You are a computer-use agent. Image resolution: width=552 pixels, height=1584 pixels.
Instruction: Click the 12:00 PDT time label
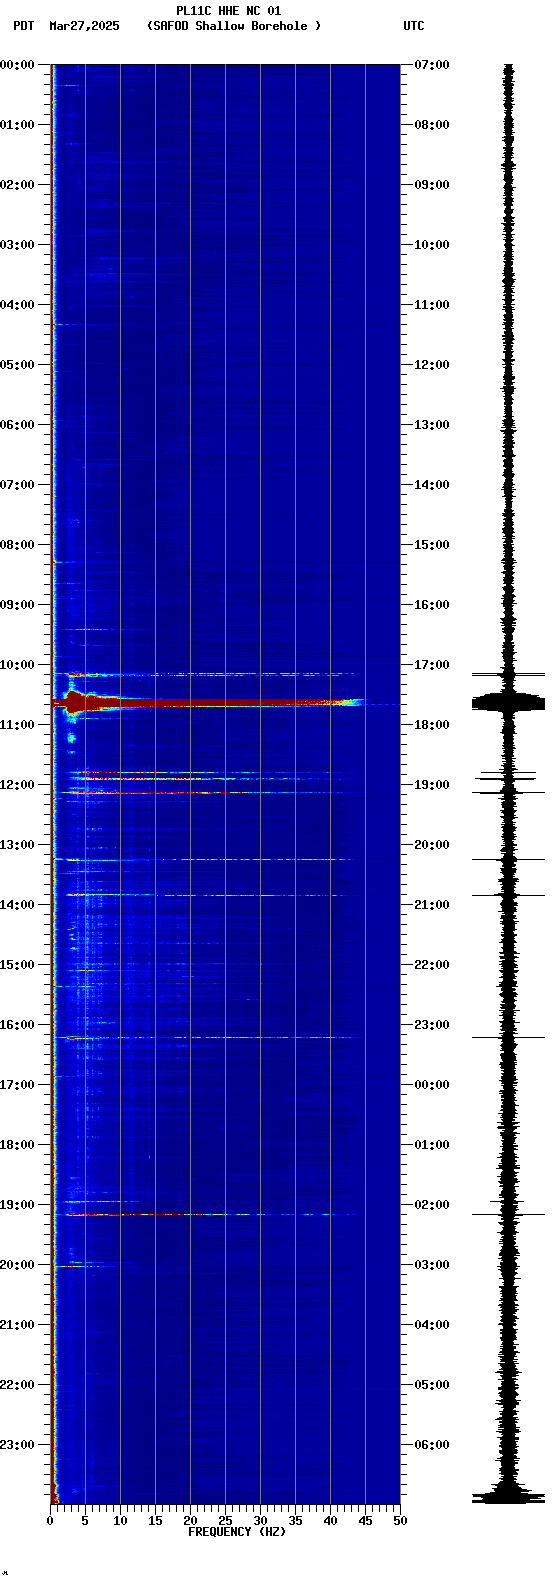click(x=17, y=785)
